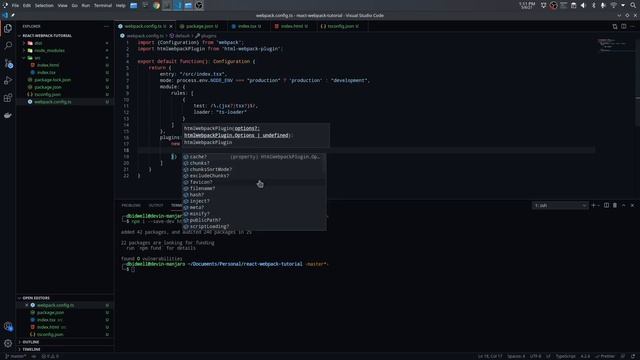This screenshot has height=360, width=640.
Task: Click the open changes icon in editor toolbar
Action: click(615, 26)
